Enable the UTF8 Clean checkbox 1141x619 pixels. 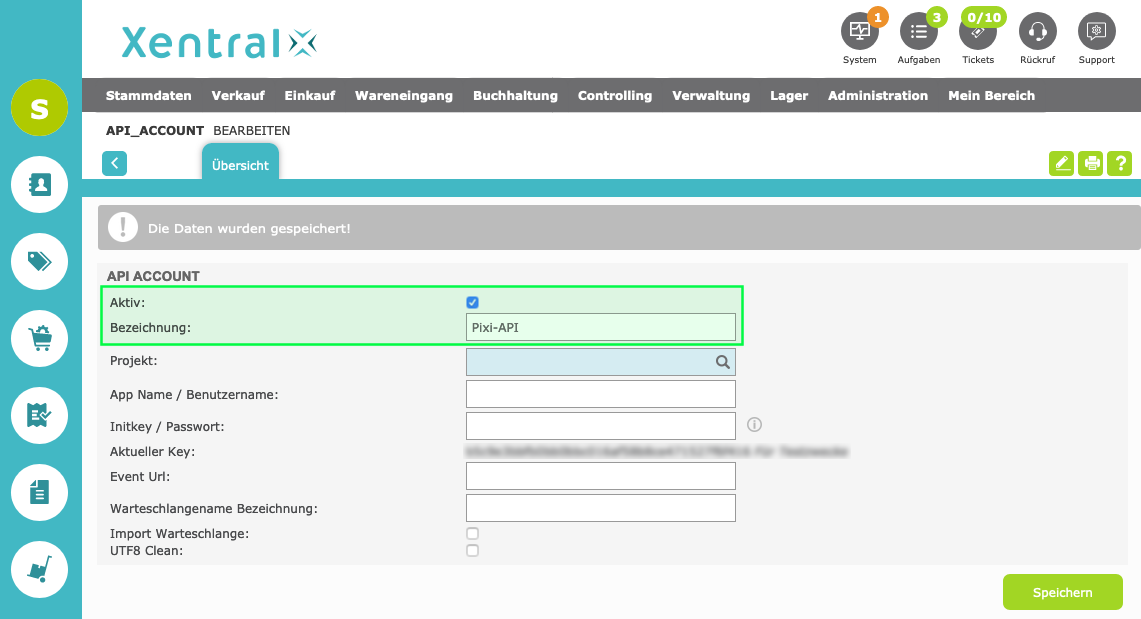[473, 550]
